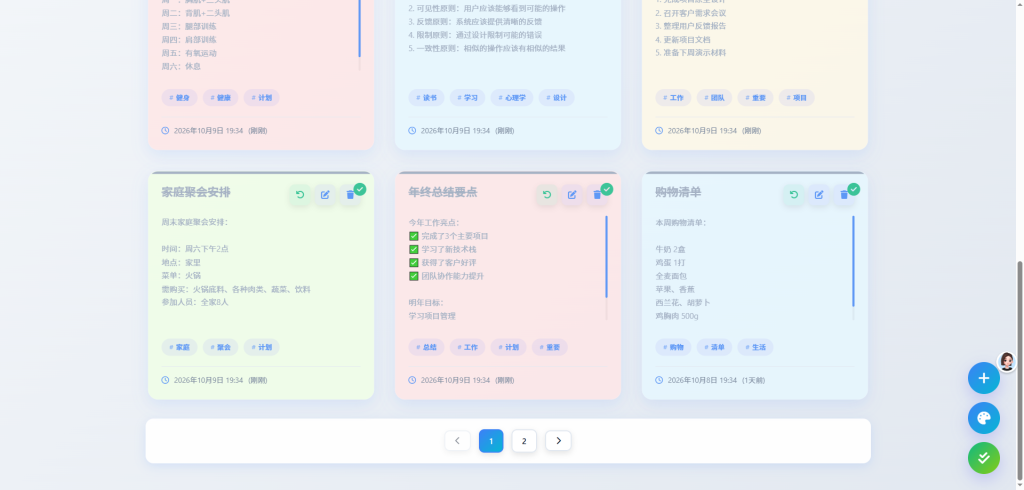
Task: Click the 清单 tag
Action: pyautogui.click(x=714, y=347)
